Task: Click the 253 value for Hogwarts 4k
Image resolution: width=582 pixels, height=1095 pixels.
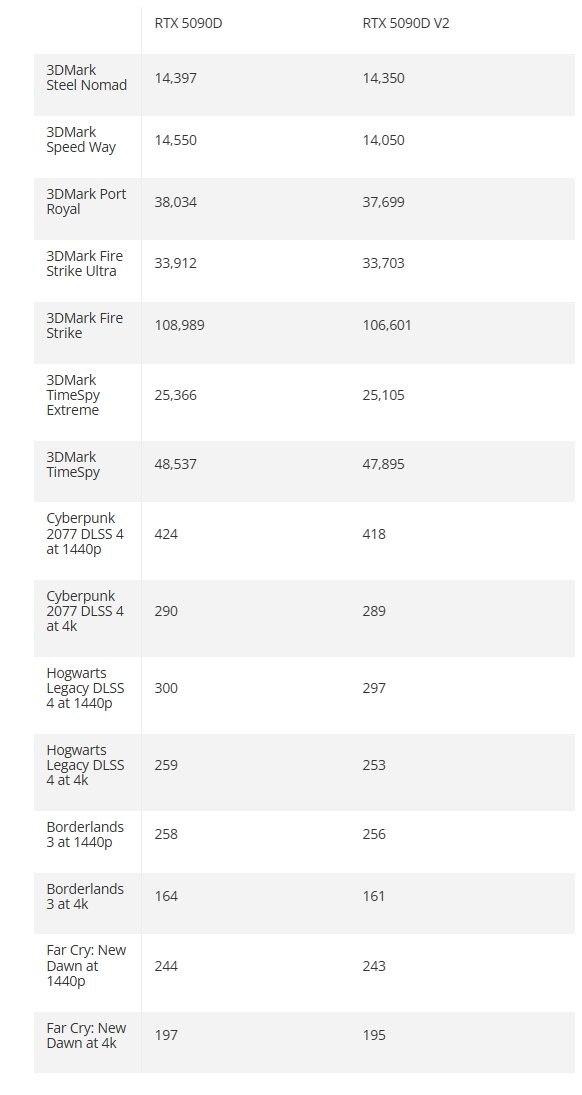Action: point(374,765)
